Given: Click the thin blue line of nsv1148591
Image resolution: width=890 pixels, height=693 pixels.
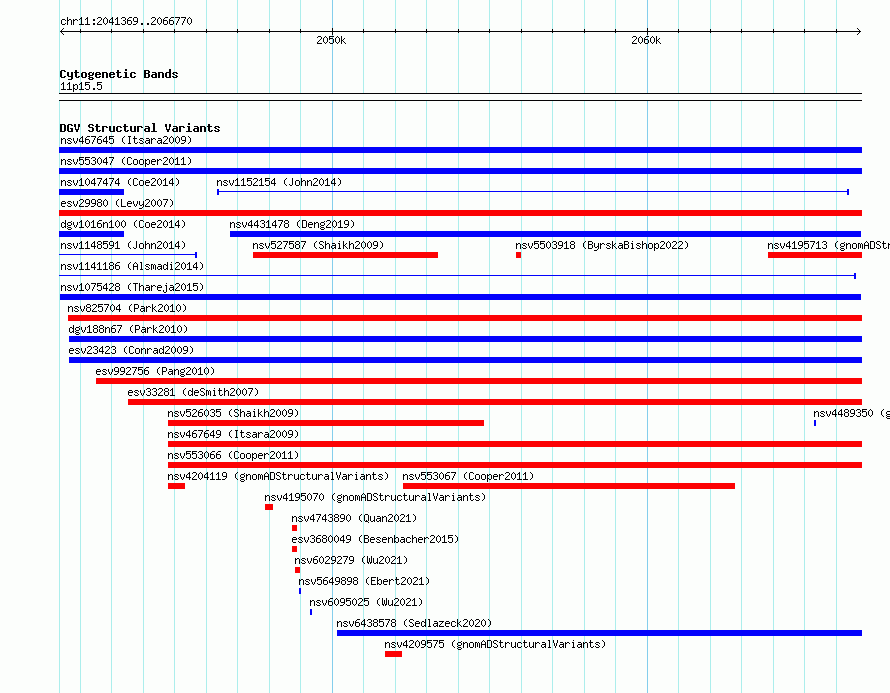Looking at the screenshot, I should [x=128, y=255].
